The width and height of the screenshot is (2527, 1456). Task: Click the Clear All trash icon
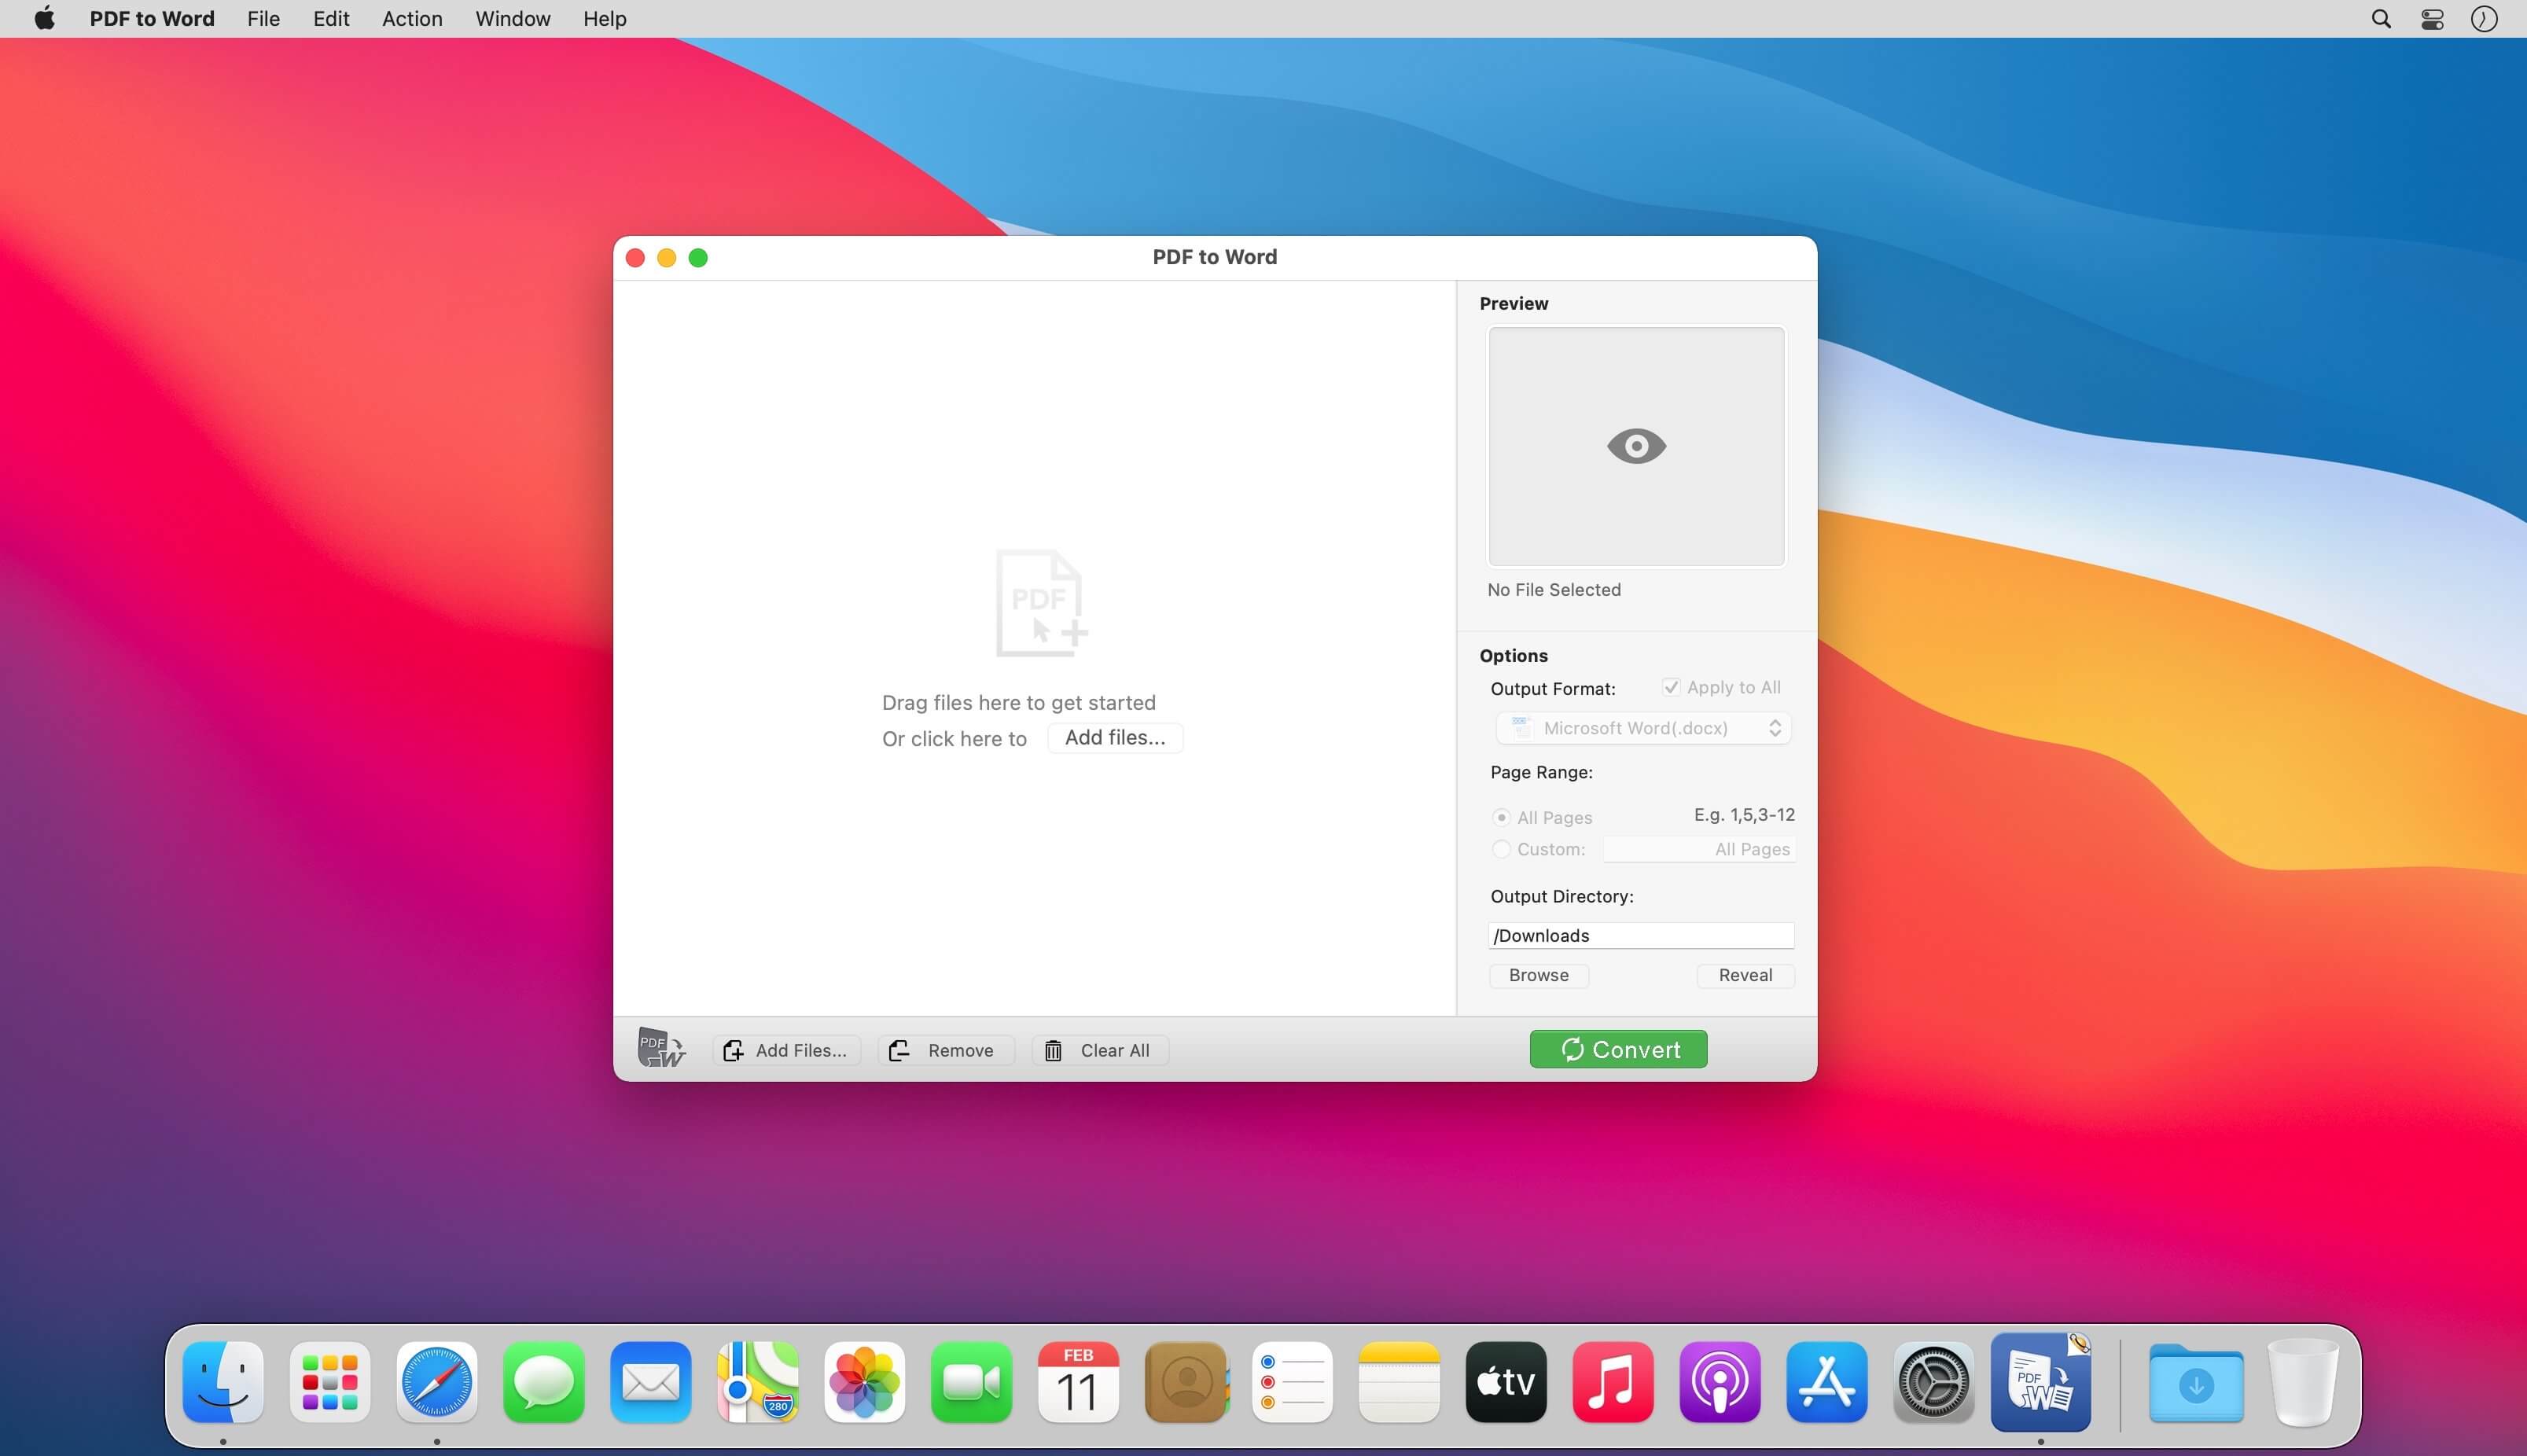pyautogui.click(x=1053, y=1050)
